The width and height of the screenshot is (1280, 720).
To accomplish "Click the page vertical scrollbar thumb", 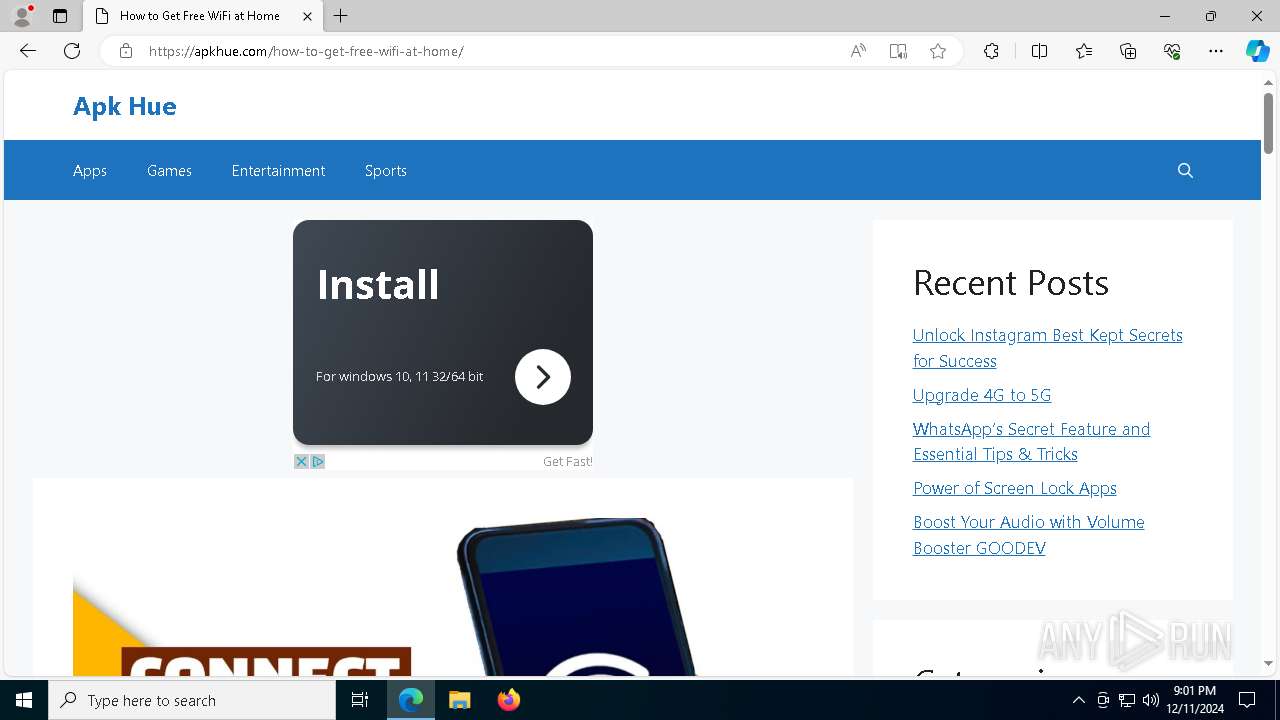I will tap(1268, 122).
